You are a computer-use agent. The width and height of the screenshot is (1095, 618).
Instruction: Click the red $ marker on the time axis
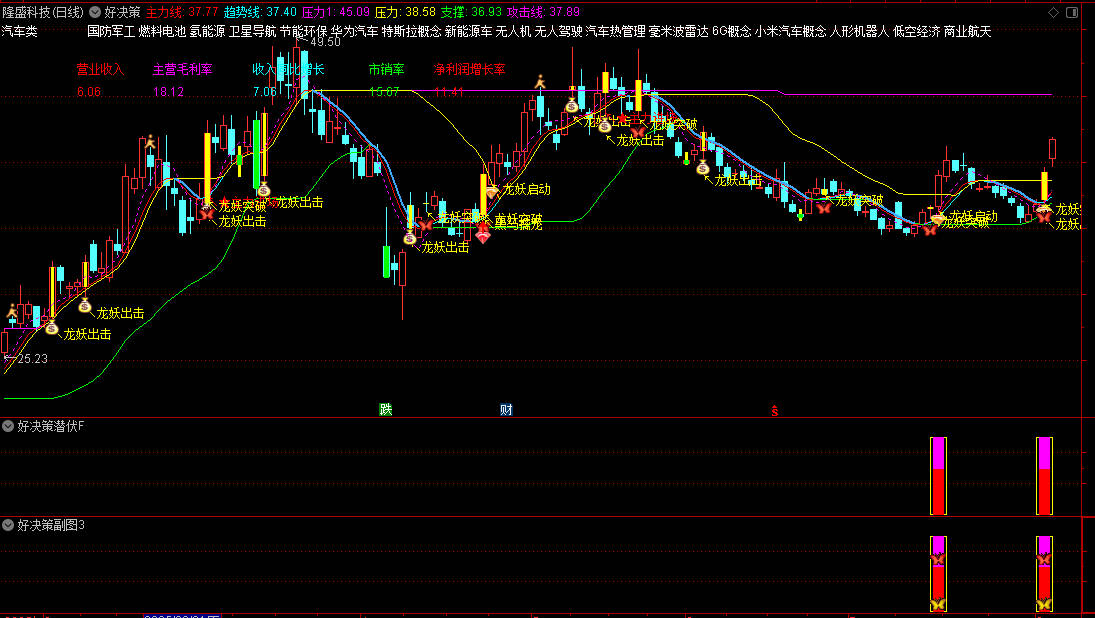[x=774, y=411]
